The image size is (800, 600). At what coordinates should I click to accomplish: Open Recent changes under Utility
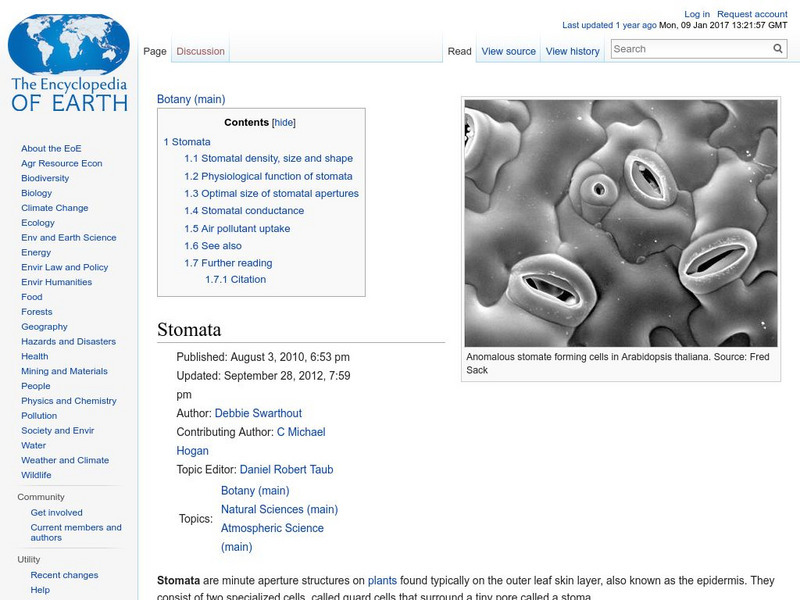(64, 574)
